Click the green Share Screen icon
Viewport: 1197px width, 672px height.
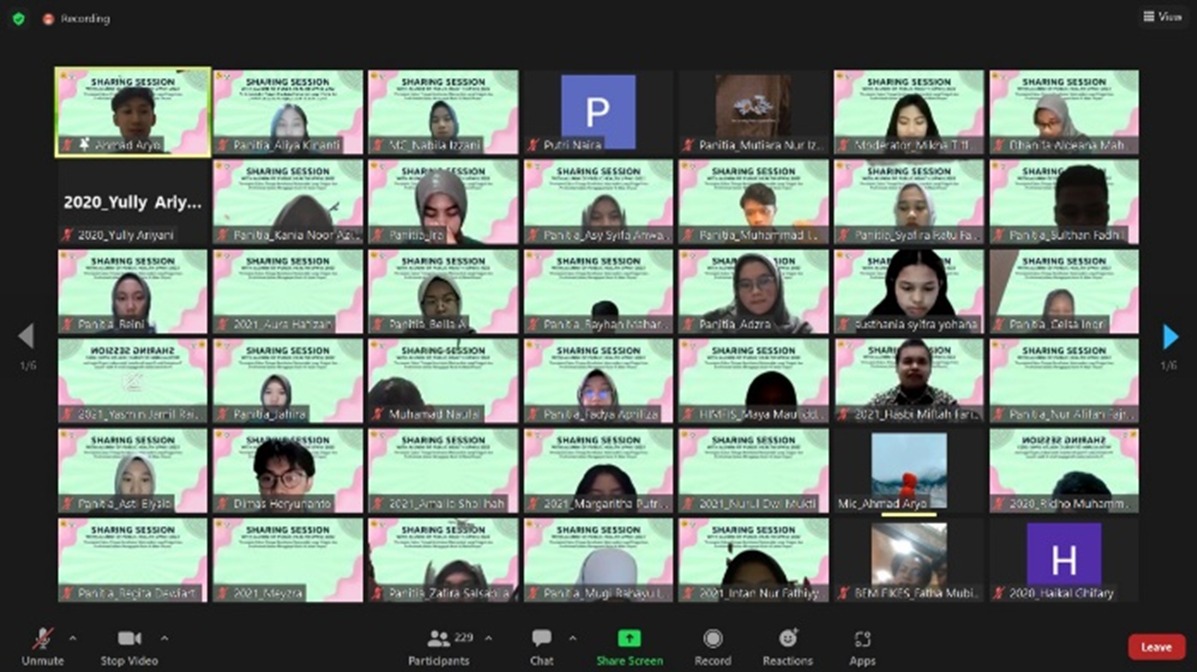[629, 639]
